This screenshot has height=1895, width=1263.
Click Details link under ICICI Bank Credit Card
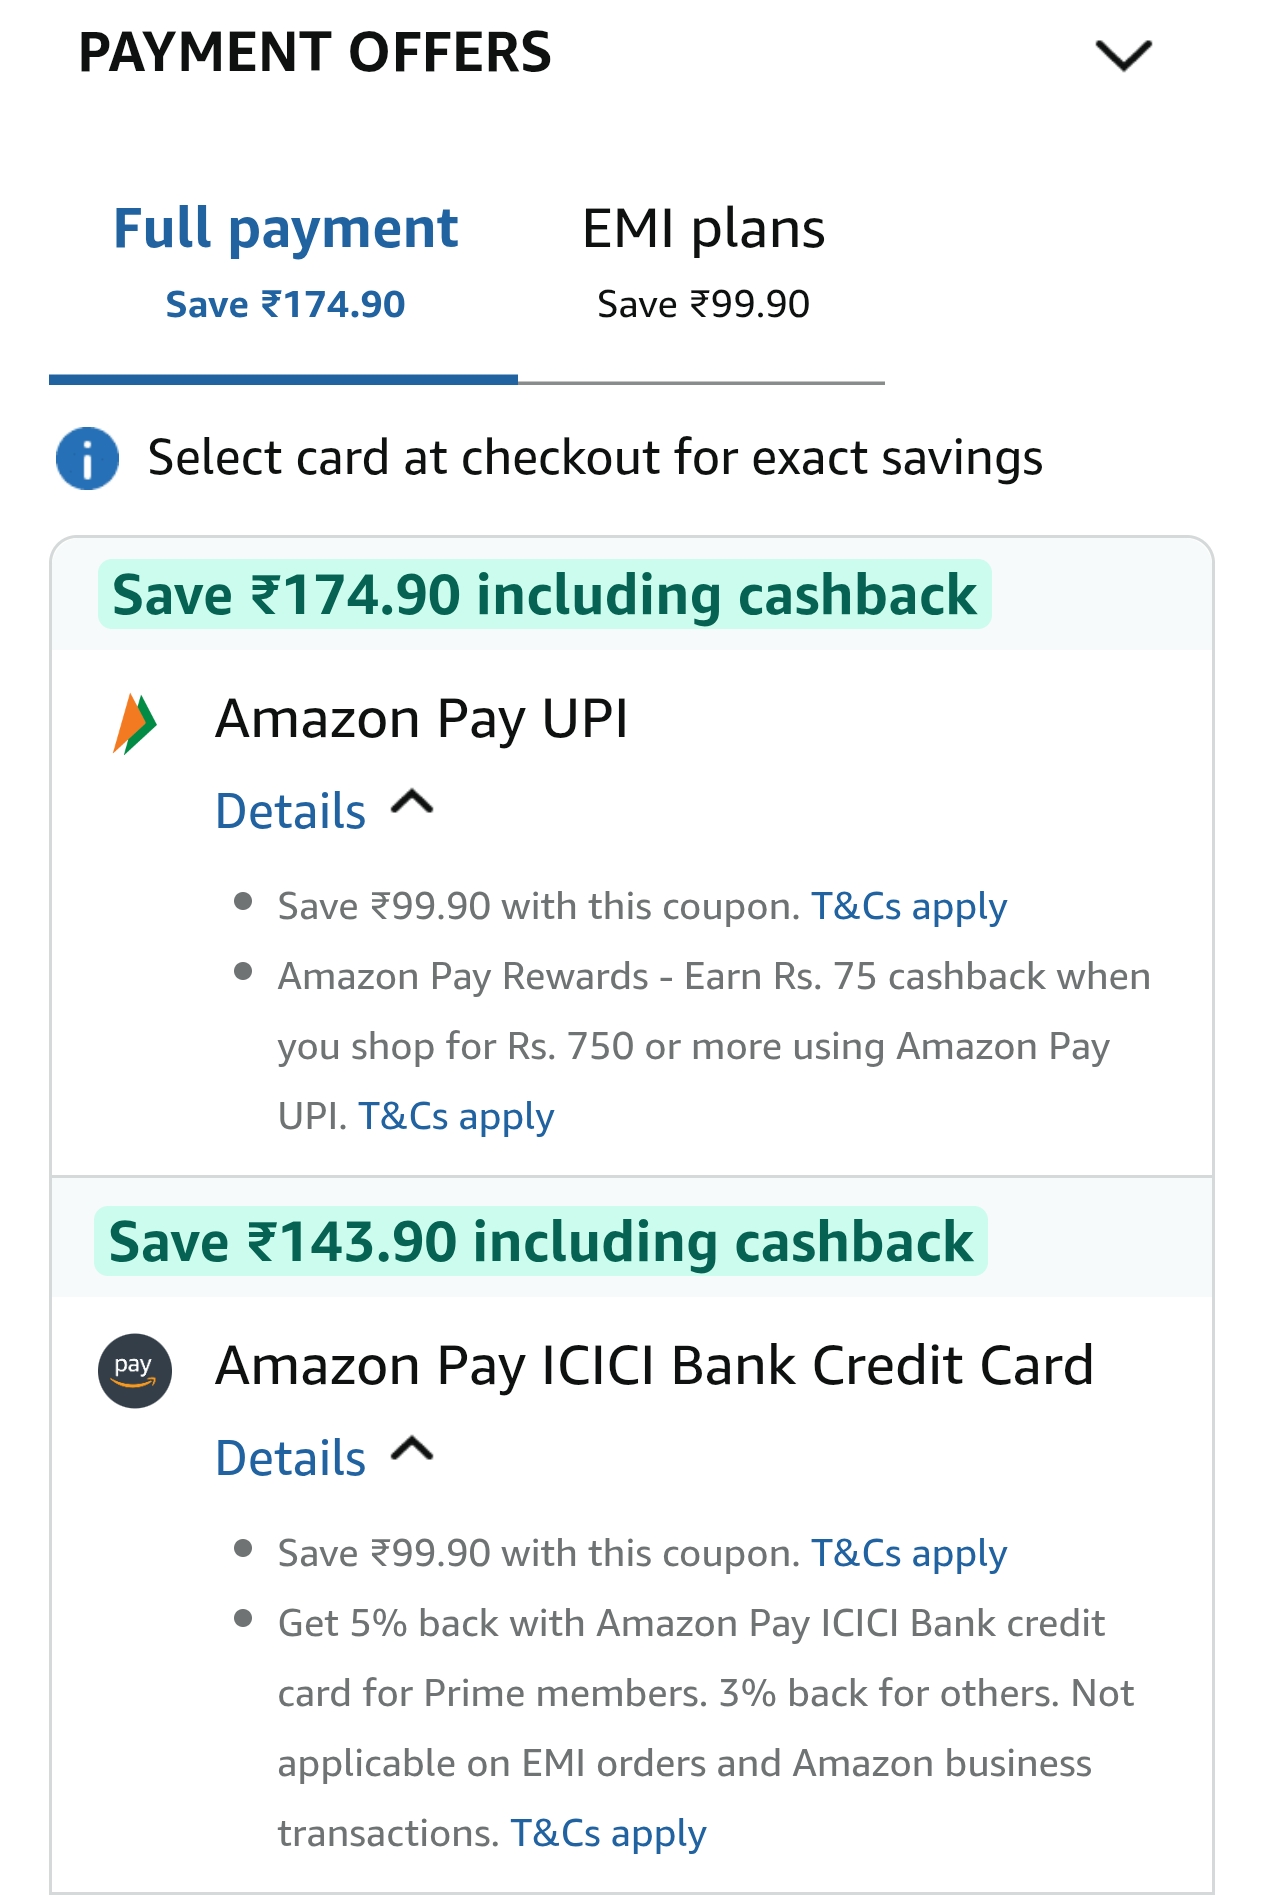[291, 1458]
